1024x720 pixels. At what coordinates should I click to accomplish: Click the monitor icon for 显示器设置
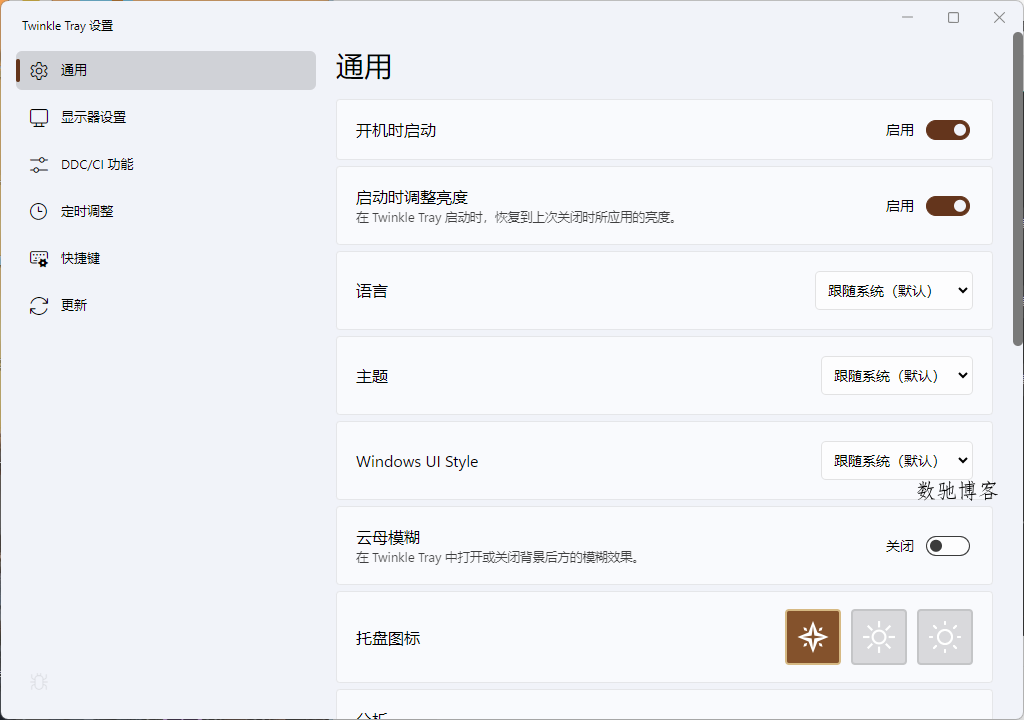39,118
